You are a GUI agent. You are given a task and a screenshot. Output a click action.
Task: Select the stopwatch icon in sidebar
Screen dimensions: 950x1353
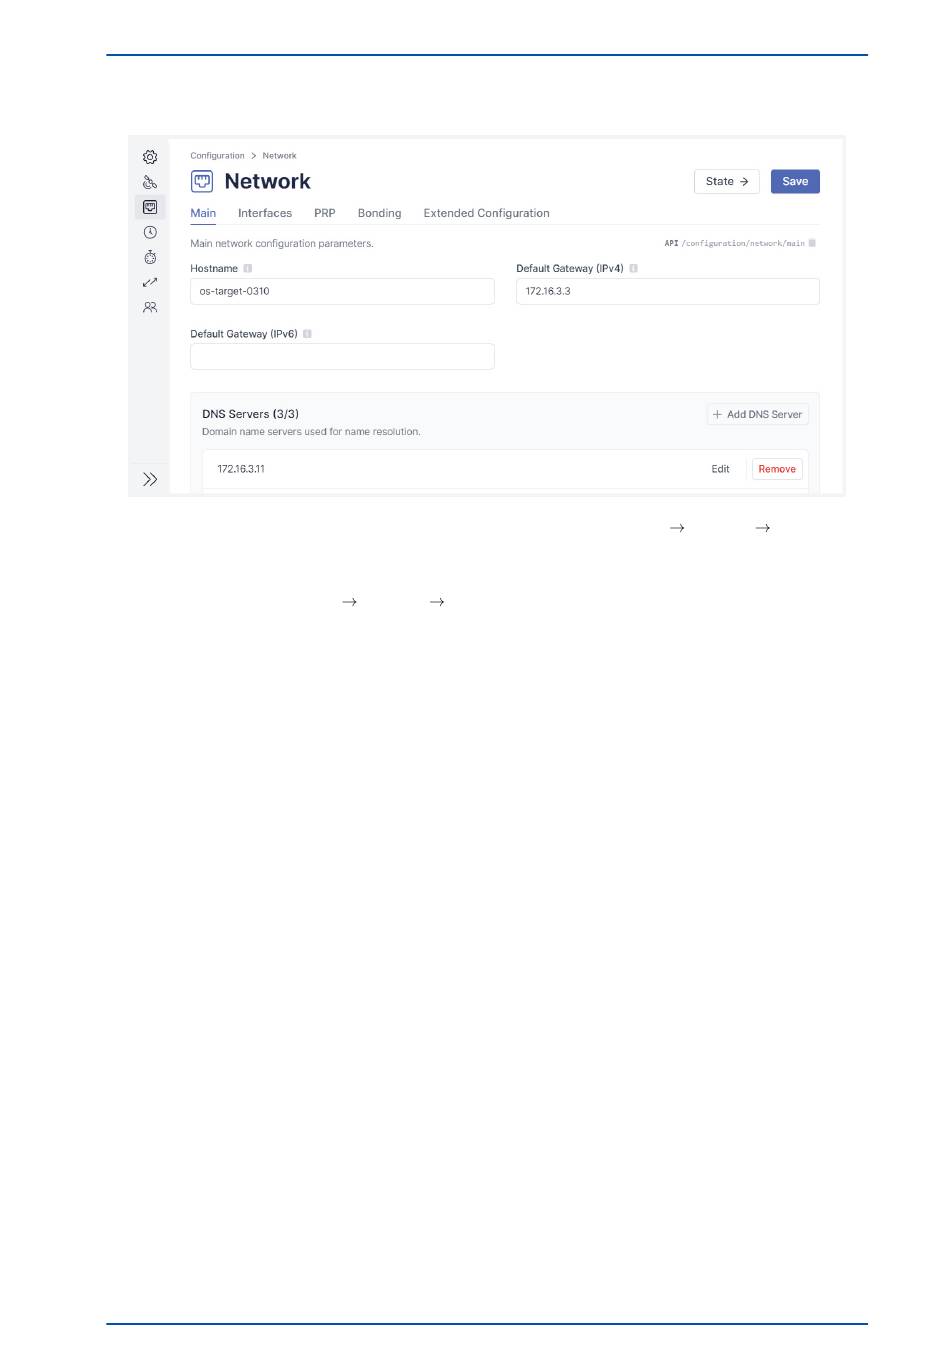(x=150, y=257)
